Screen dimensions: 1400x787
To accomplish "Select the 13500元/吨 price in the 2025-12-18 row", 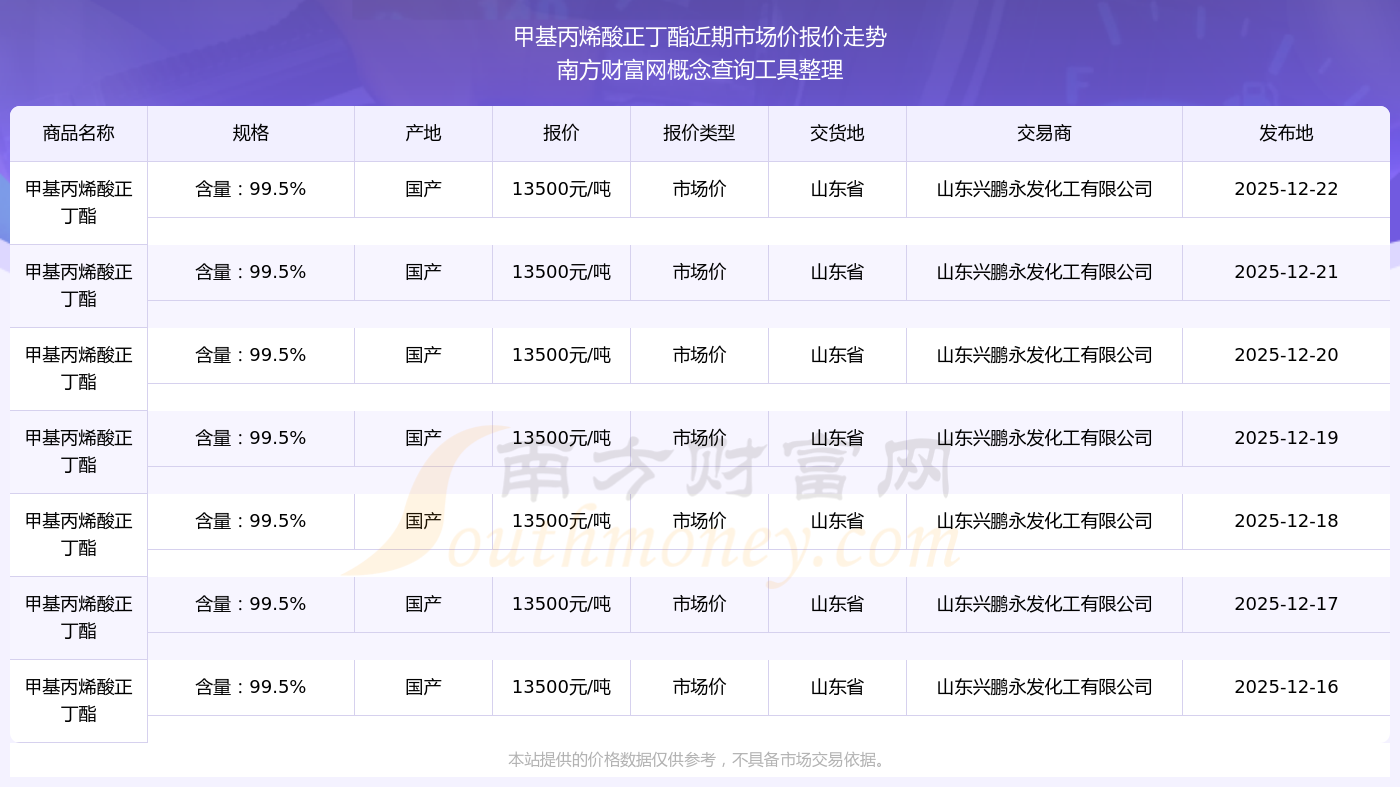I will 562,521.
